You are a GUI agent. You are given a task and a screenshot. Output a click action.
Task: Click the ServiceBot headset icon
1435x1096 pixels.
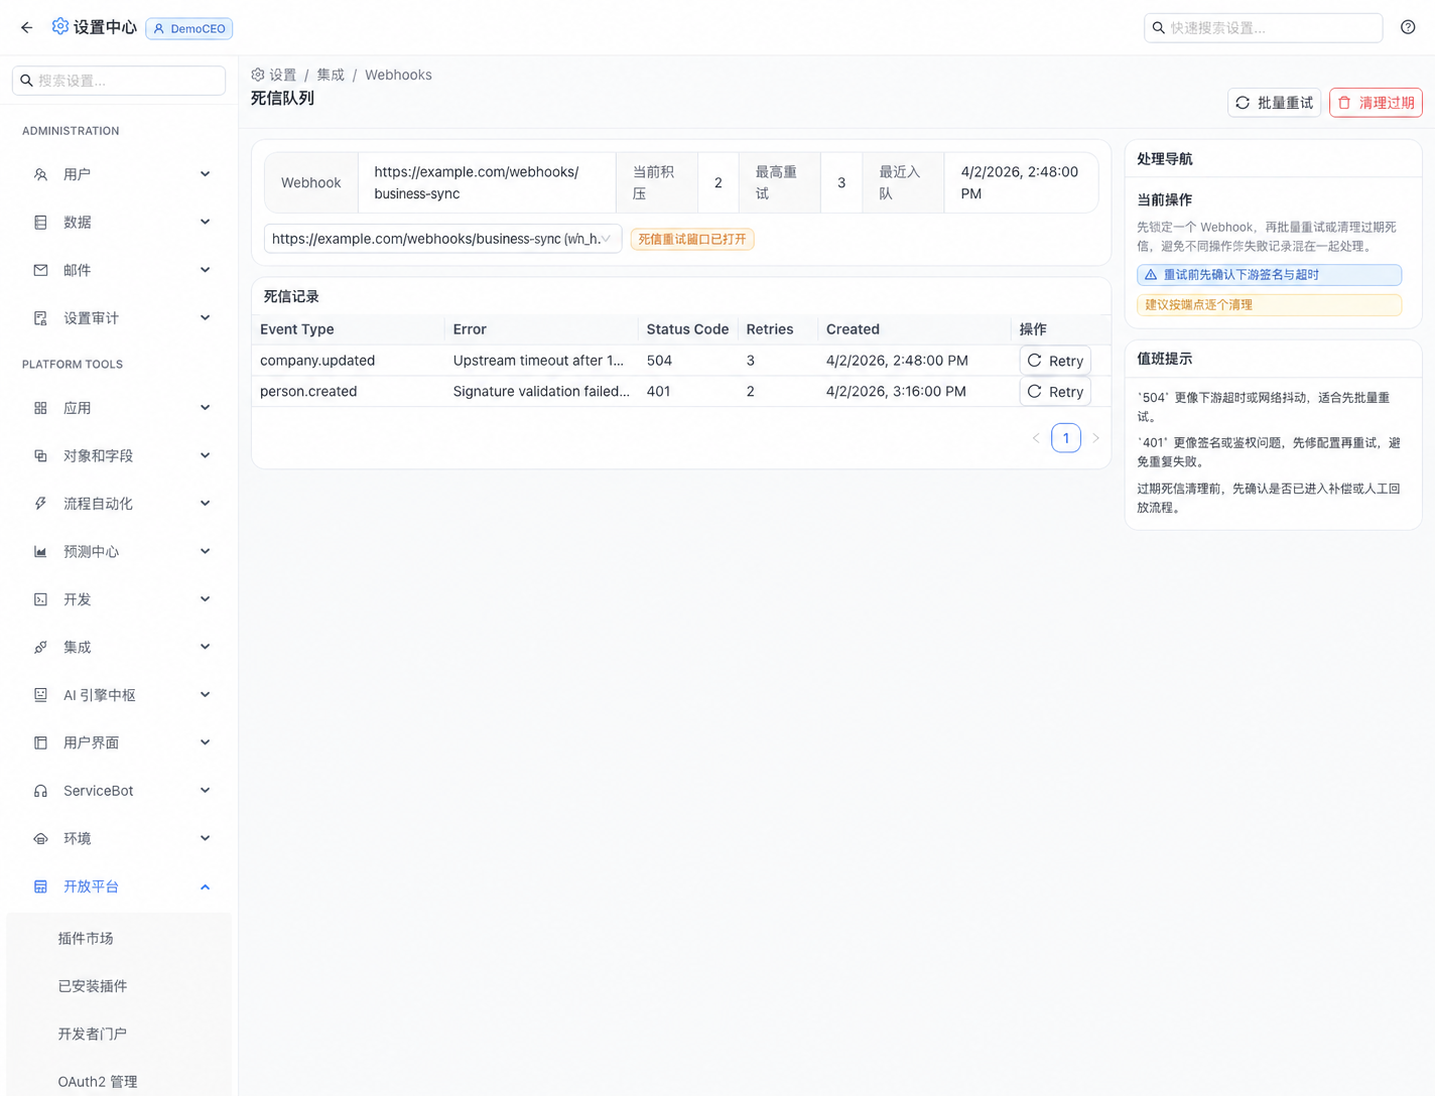41,791
